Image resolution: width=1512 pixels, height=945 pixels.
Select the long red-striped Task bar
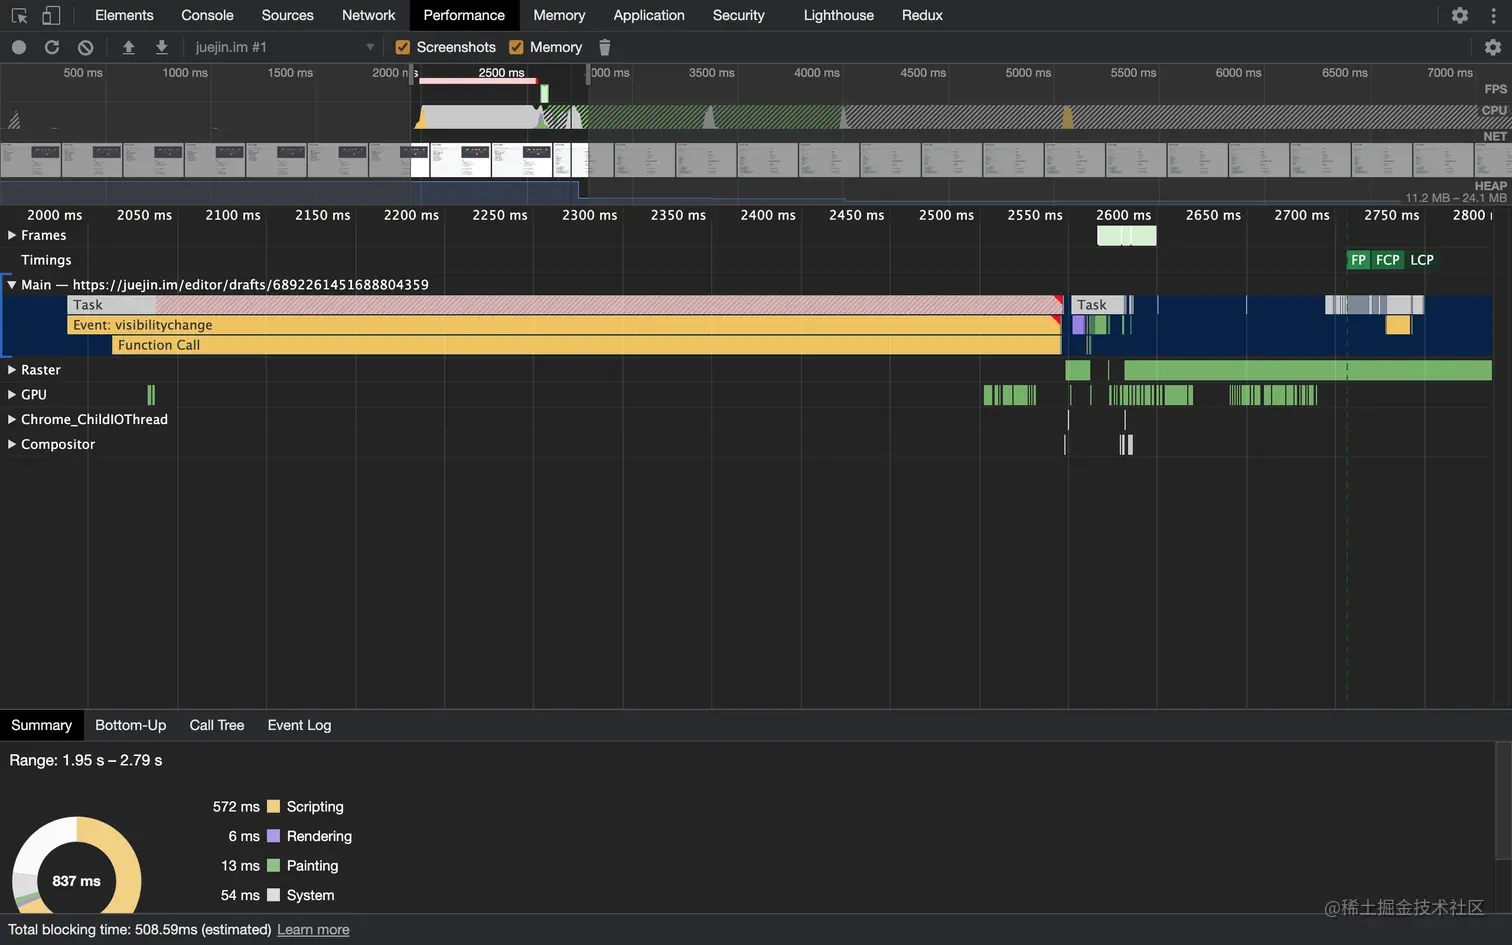point(565,305)
